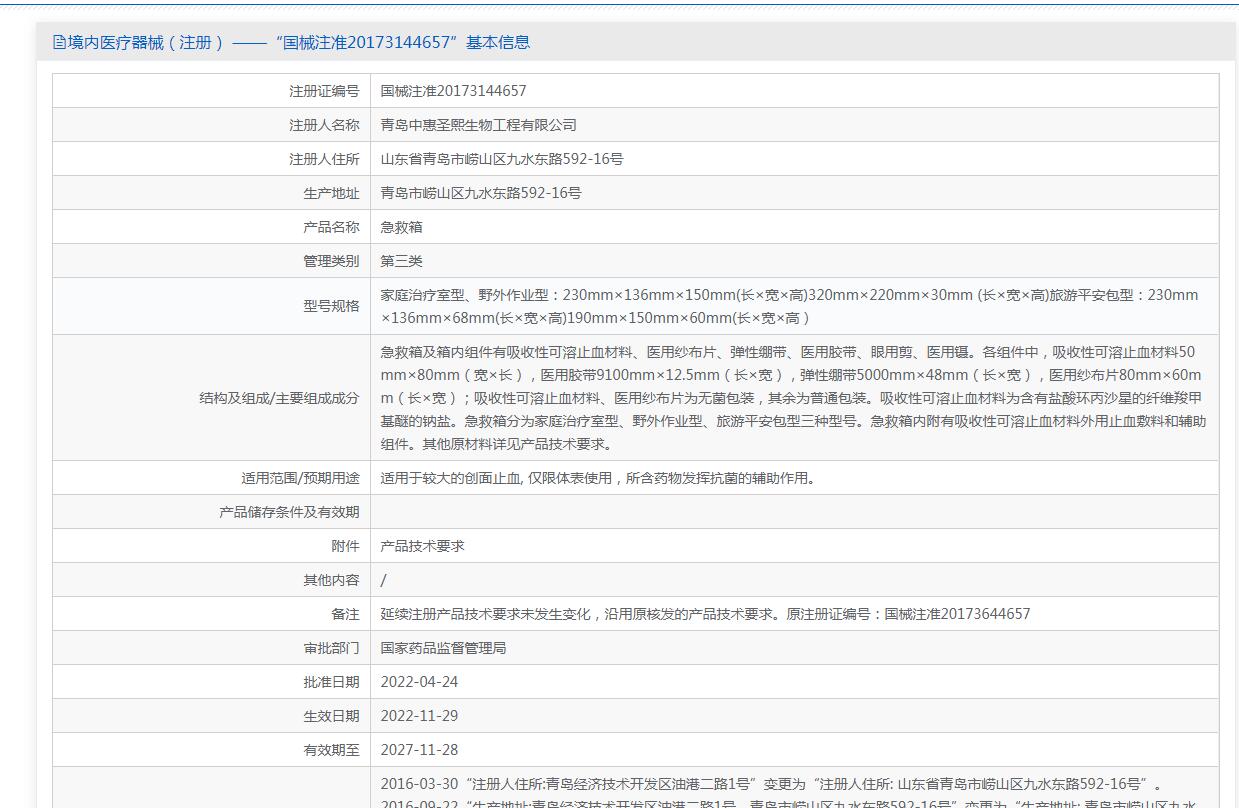Click the document icon beside the page title
Image resolution: width=1239 pixels, height=808 pixels.
[x=59, y=42]
